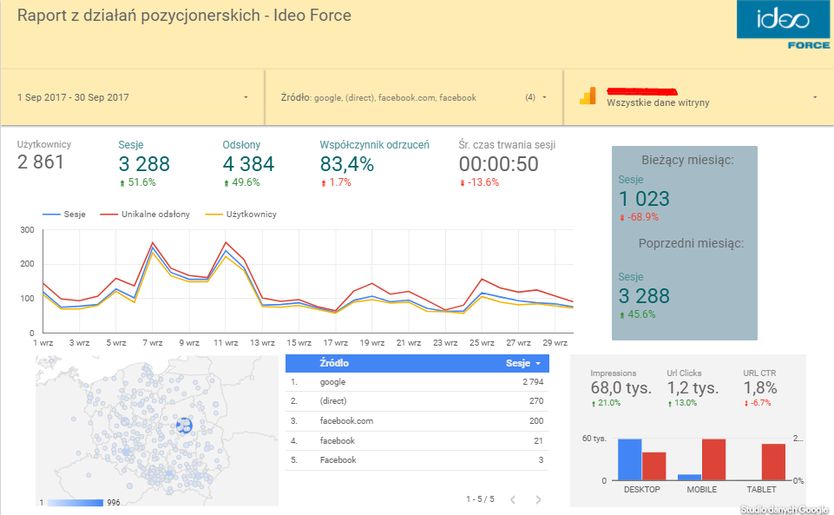The image size is (834, 515).
Task: Select the (direct) row in source table
Action: 417,401
